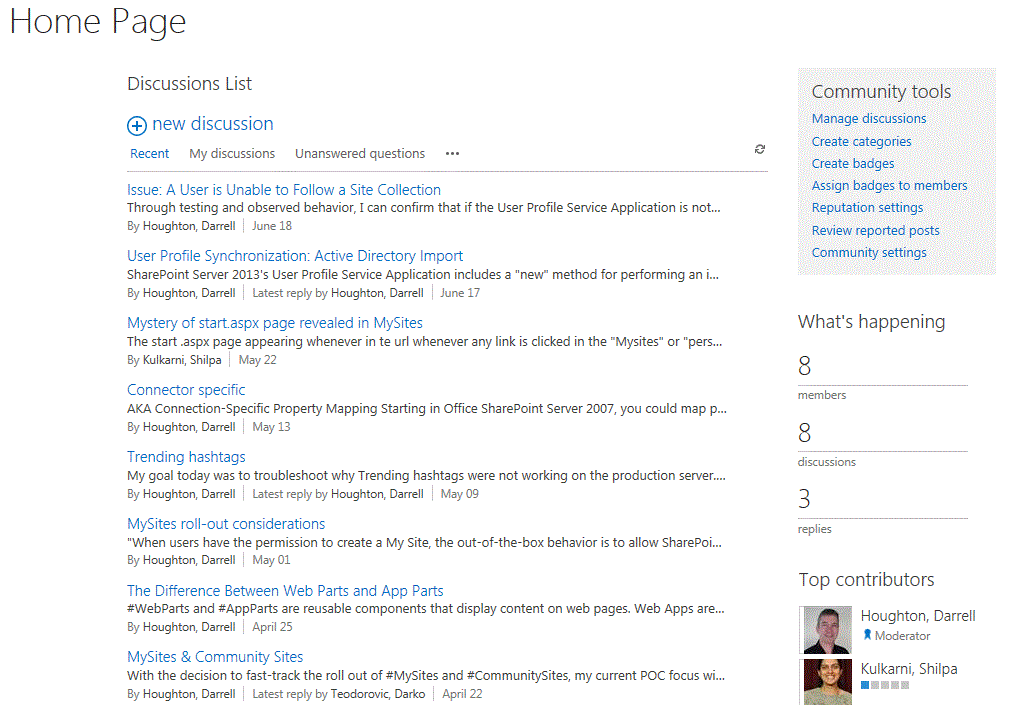Open the Create badges tool
This screenshot has height=705, width=1022.
(x=853, y=164)
